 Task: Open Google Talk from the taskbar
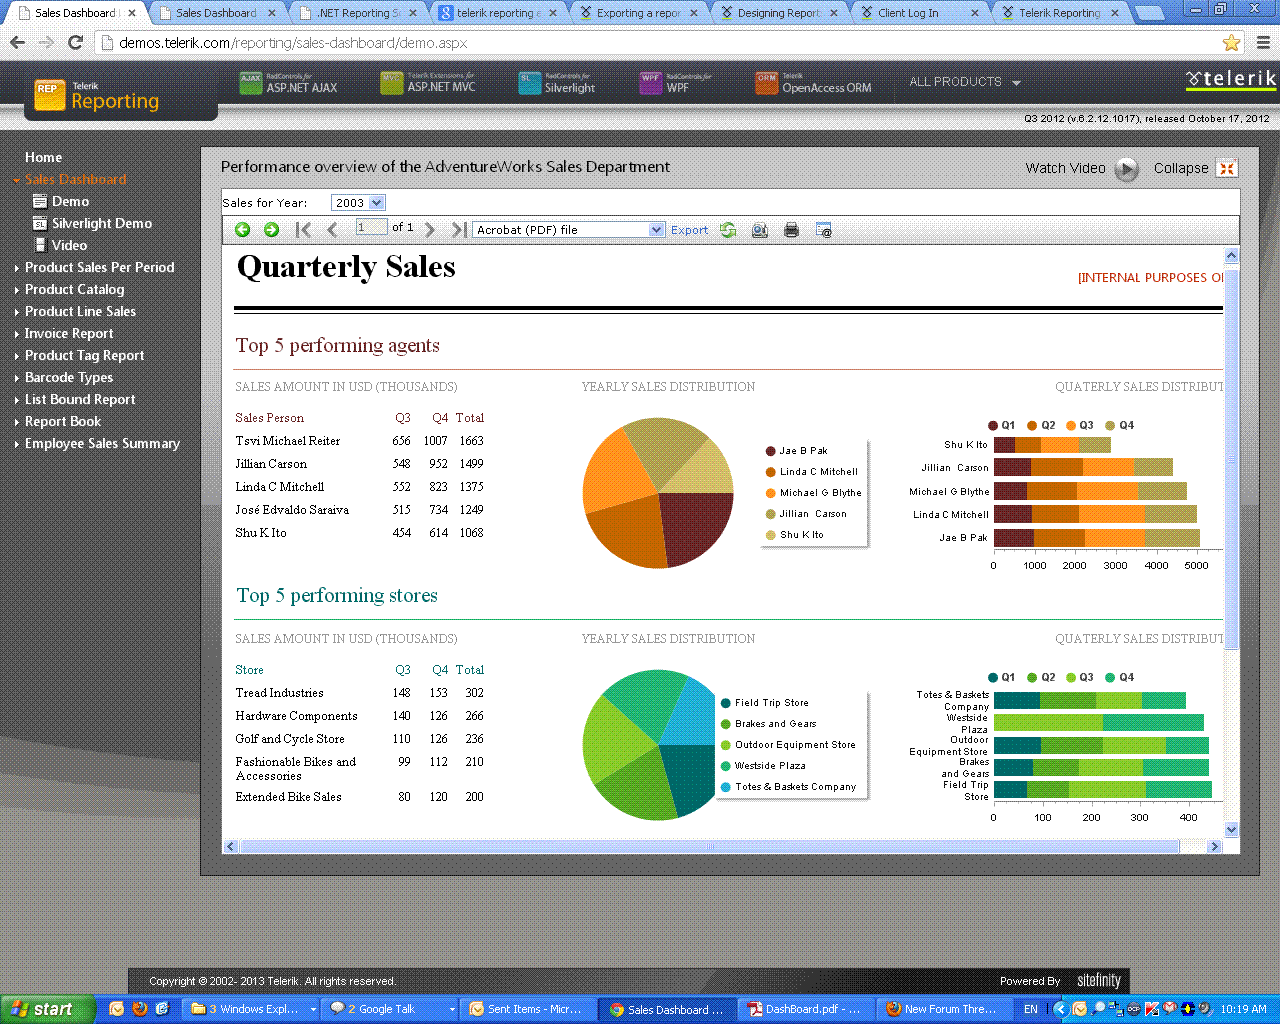tap(392, 1009)
